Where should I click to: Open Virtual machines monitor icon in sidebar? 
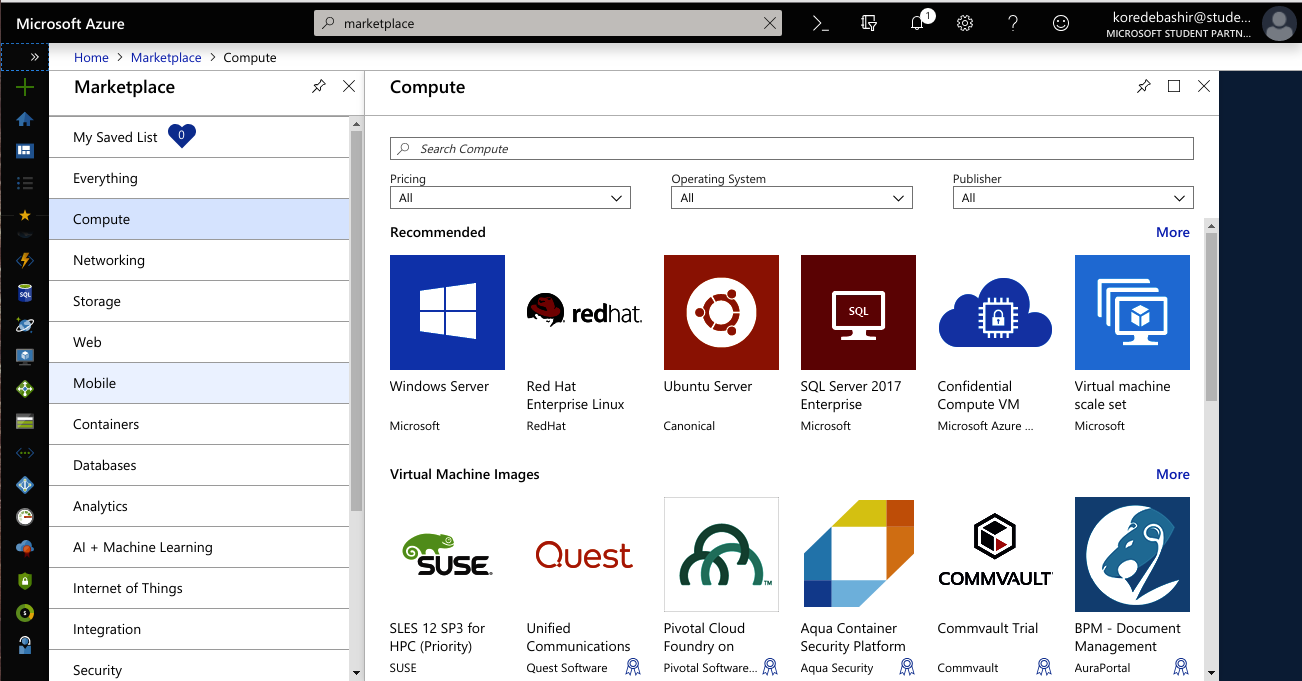[x=25, y=357]
